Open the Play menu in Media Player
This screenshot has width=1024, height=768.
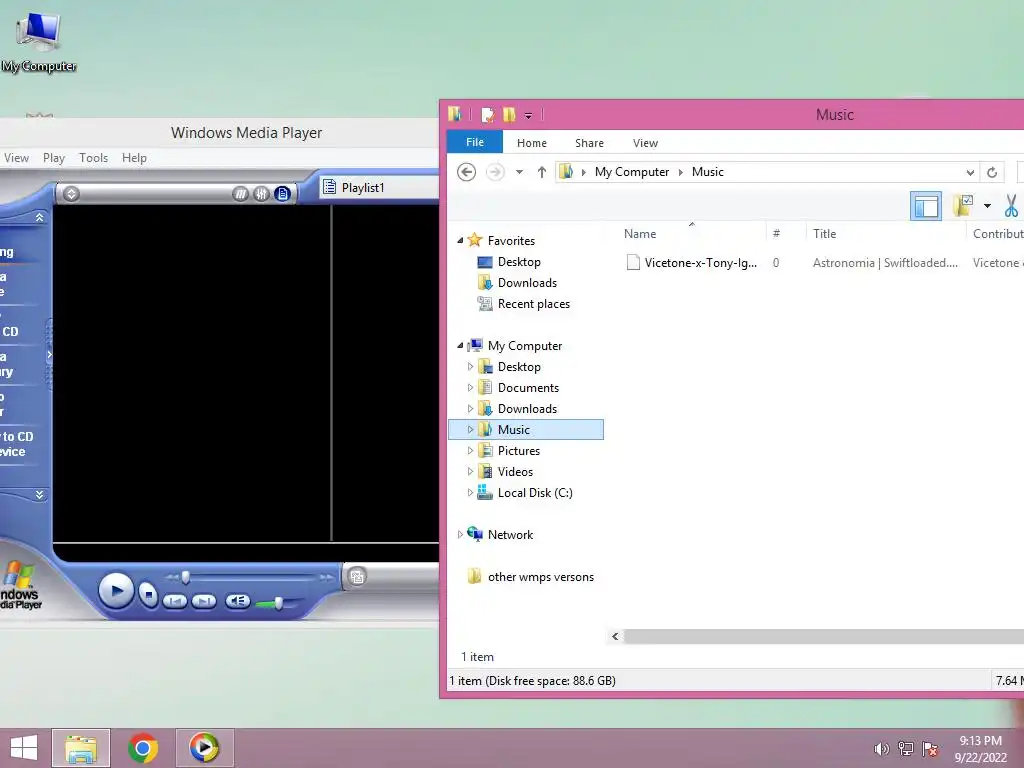[x=54, y=158]
